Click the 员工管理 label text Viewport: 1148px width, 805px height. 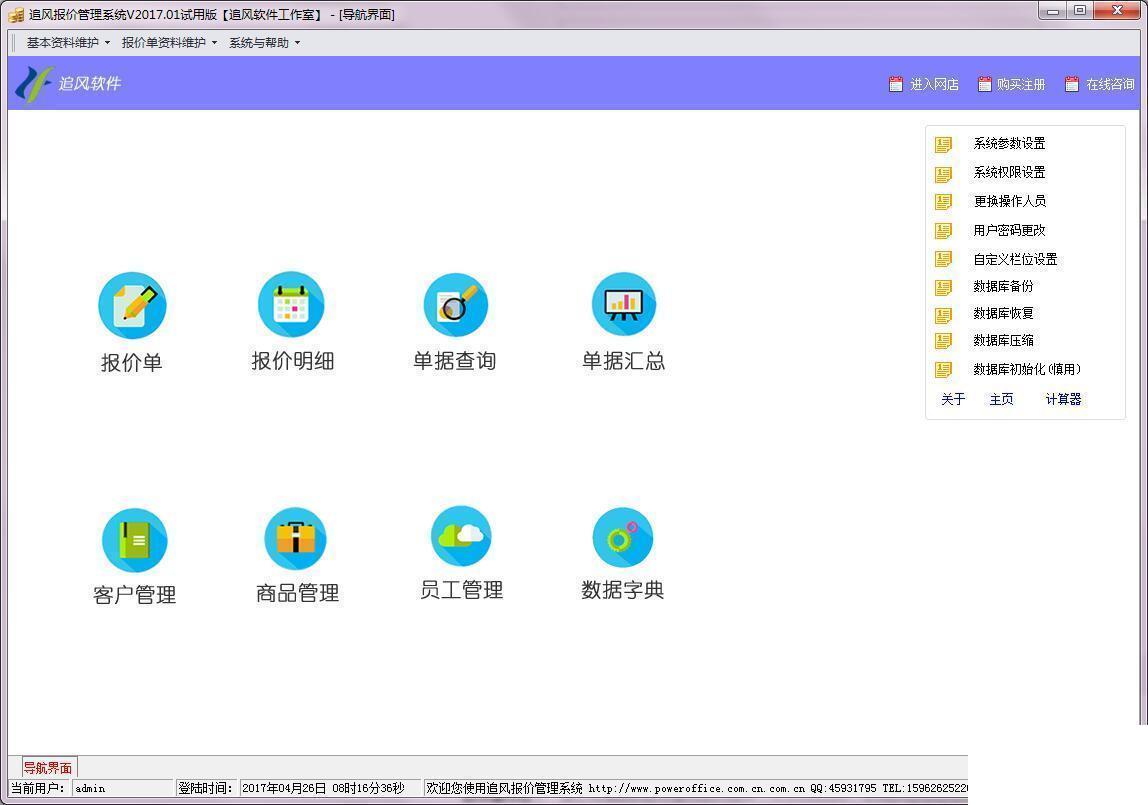coord(461,590)
